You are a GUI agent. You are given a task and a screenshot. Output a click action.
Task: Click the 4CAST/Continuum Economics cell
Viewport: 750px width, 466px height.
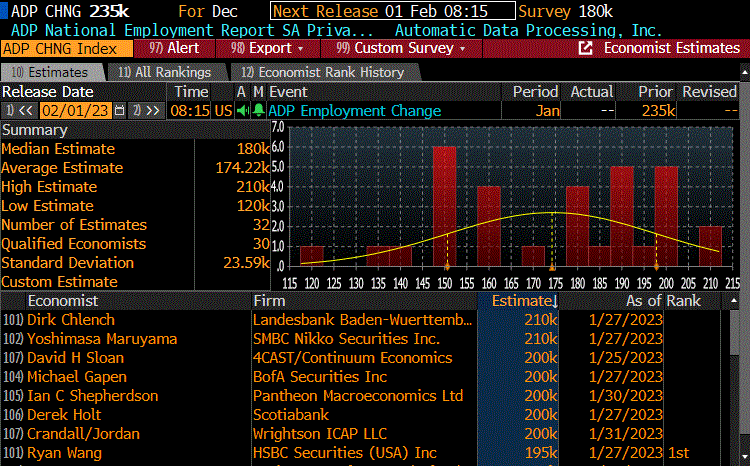[353, 358]
